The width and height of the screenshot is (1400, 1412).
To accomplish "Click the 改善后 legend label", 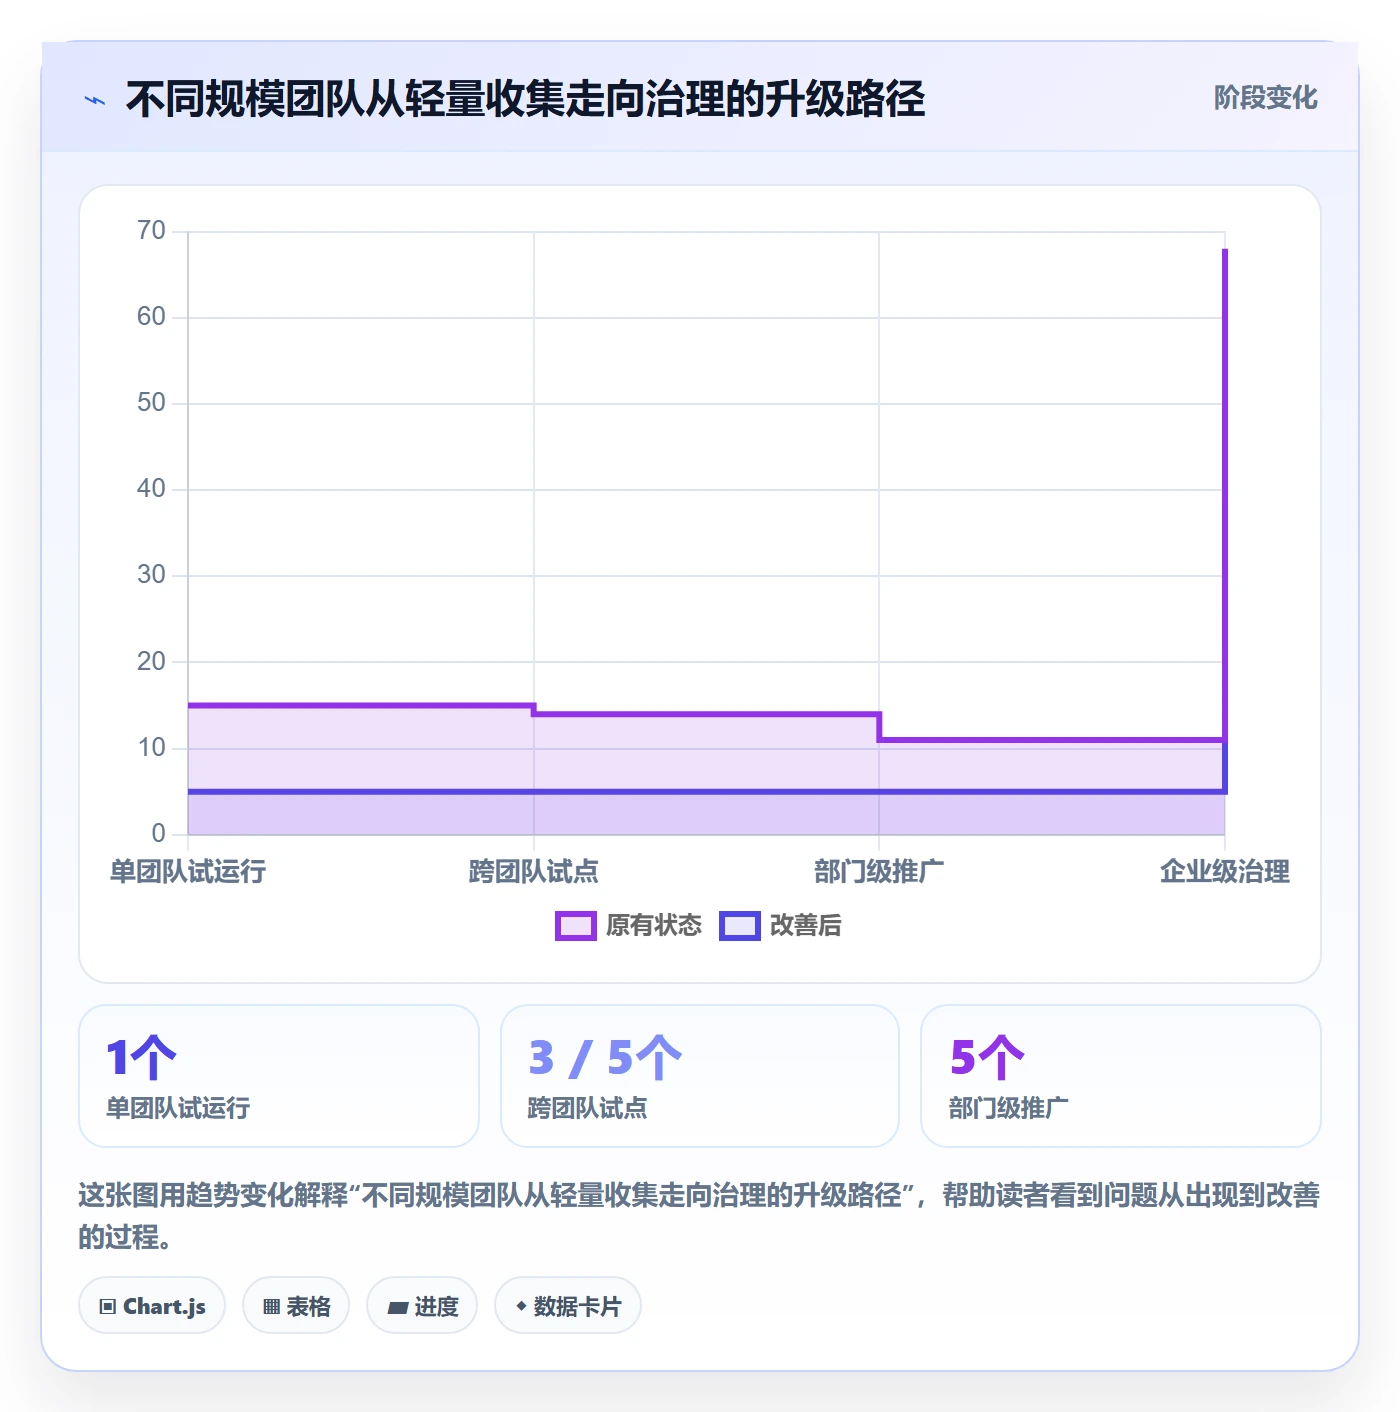I will (x=805, y=926).
